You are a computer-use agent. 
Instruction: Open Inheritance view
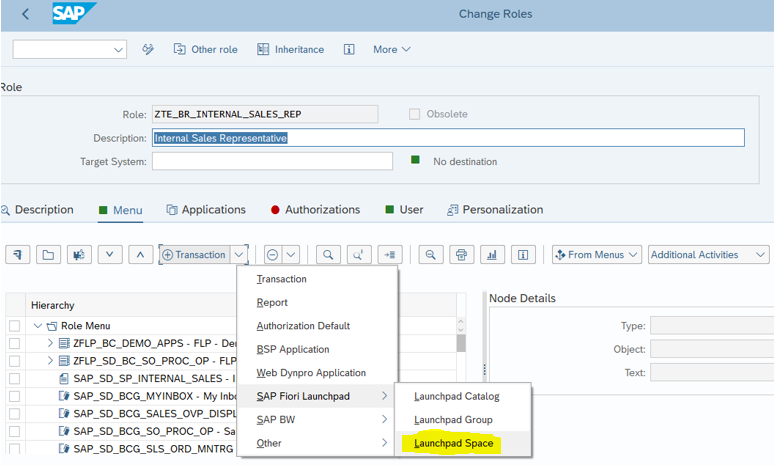pyautogui.click(x=291, y=49)
